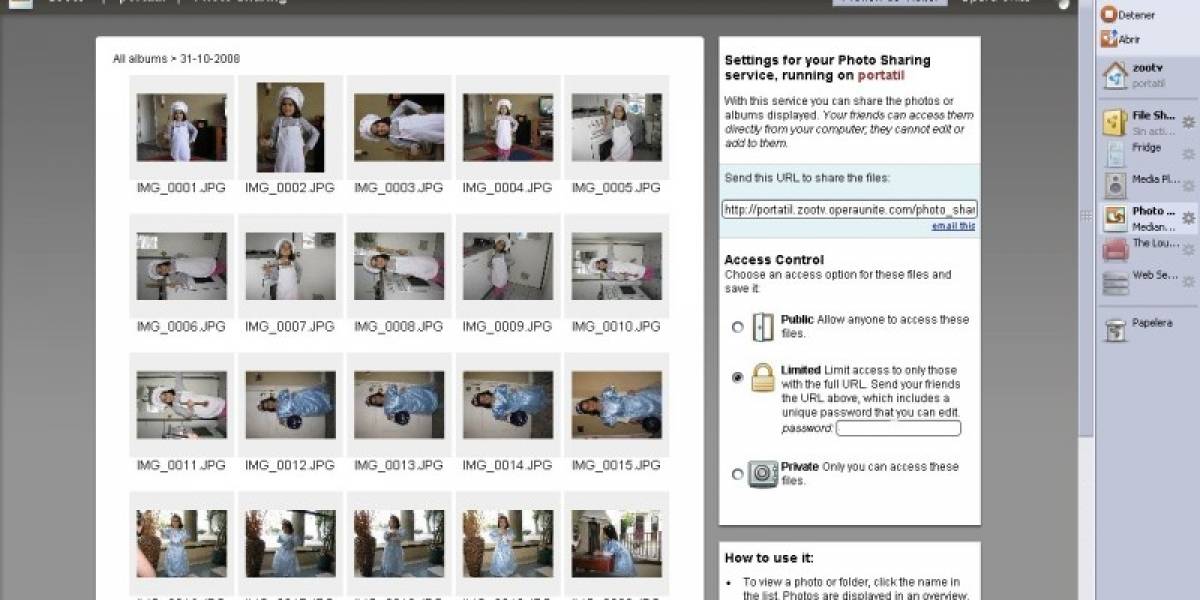The height and width of the screenshot is (600, 1200).
Task: Click the gear next to Fridge
Action: coord(1188,154)
